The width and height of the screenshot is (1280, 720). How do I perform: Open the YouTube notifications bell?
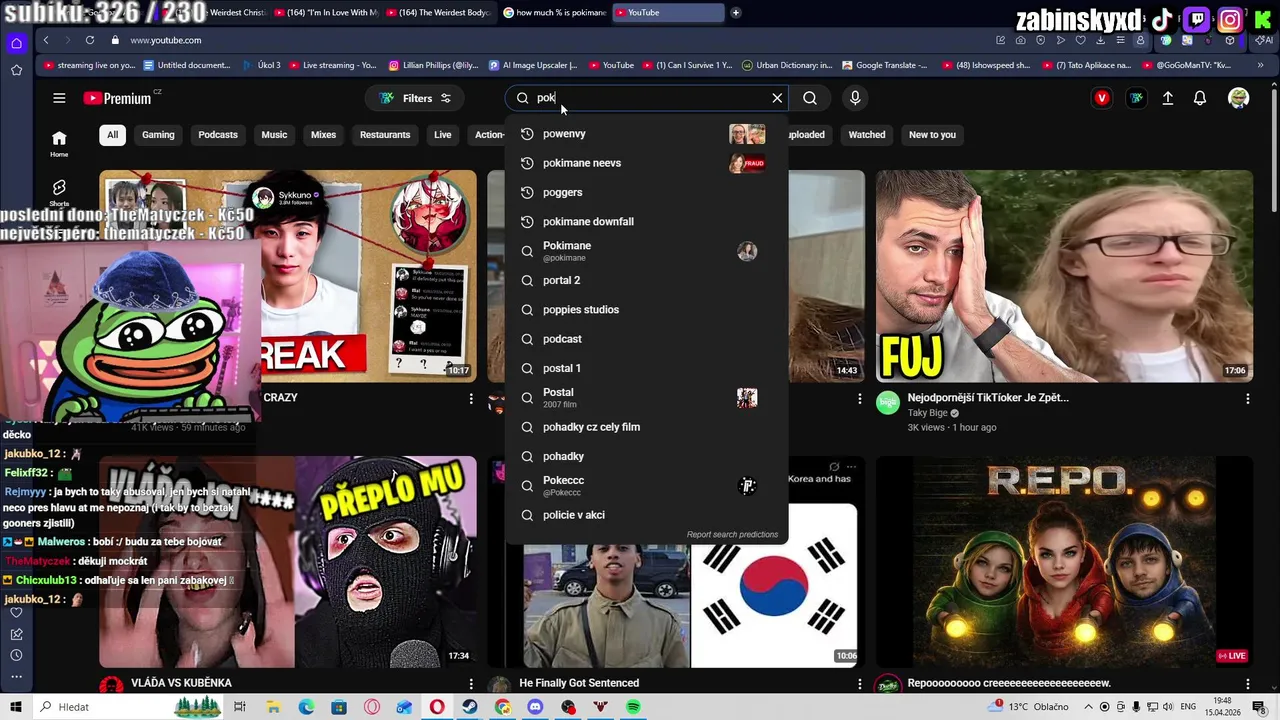[x=1200, y=98]
